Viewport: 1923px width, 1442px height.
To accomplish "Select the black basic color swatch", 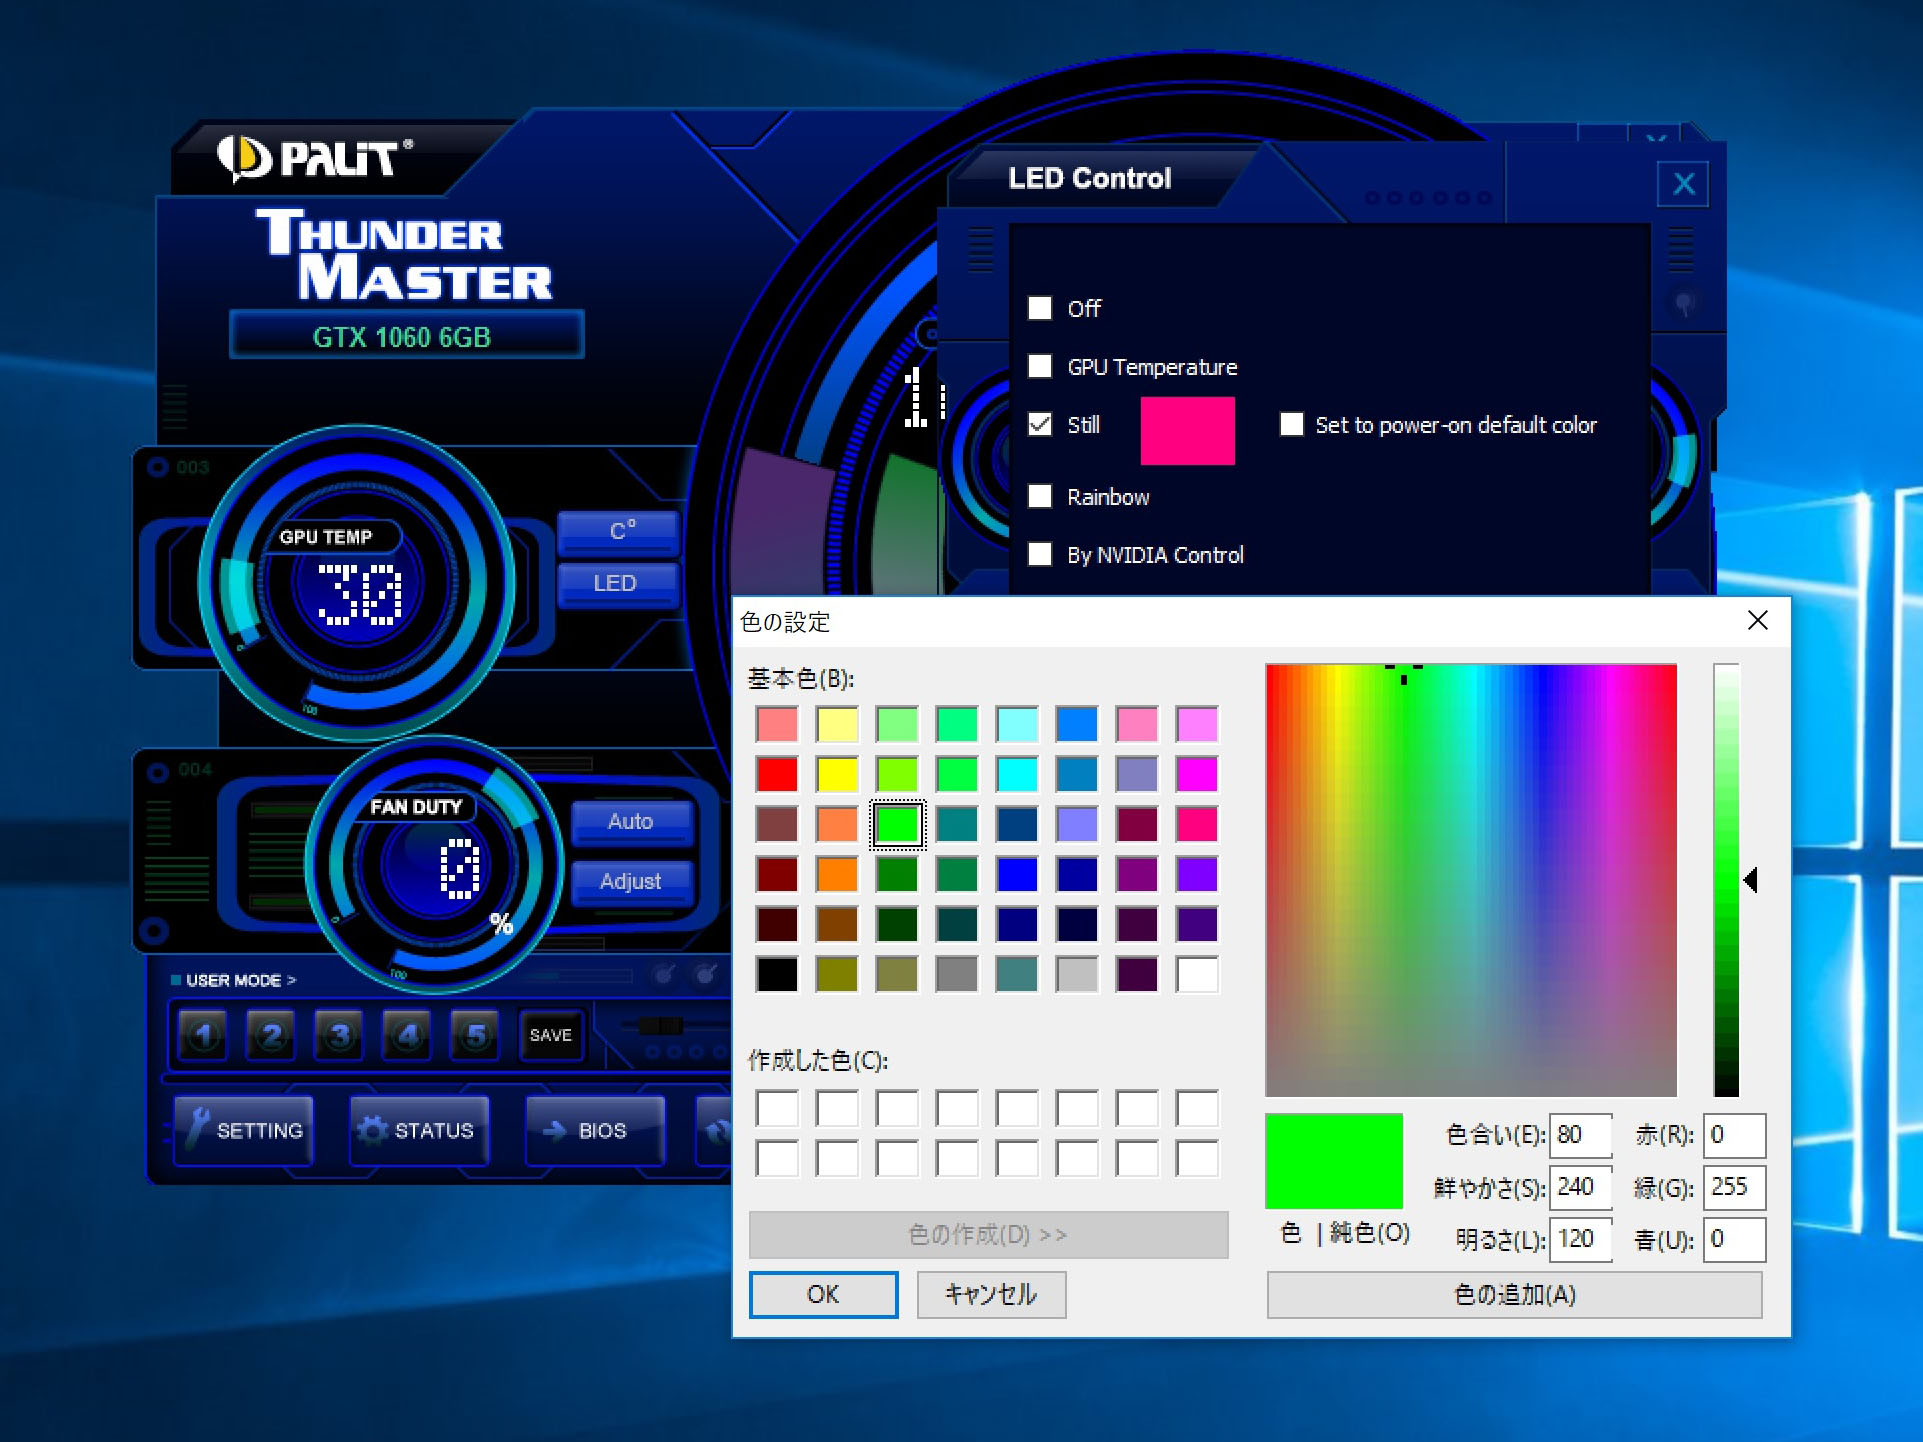I will coord(777,974).
